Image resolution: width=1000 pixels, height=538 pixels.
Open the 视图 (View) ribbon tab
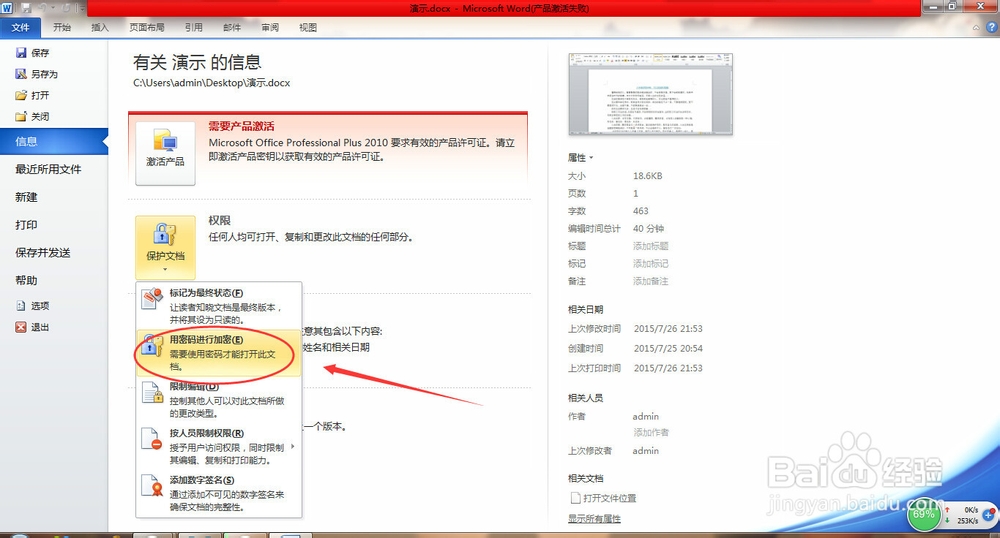(308, 27)
